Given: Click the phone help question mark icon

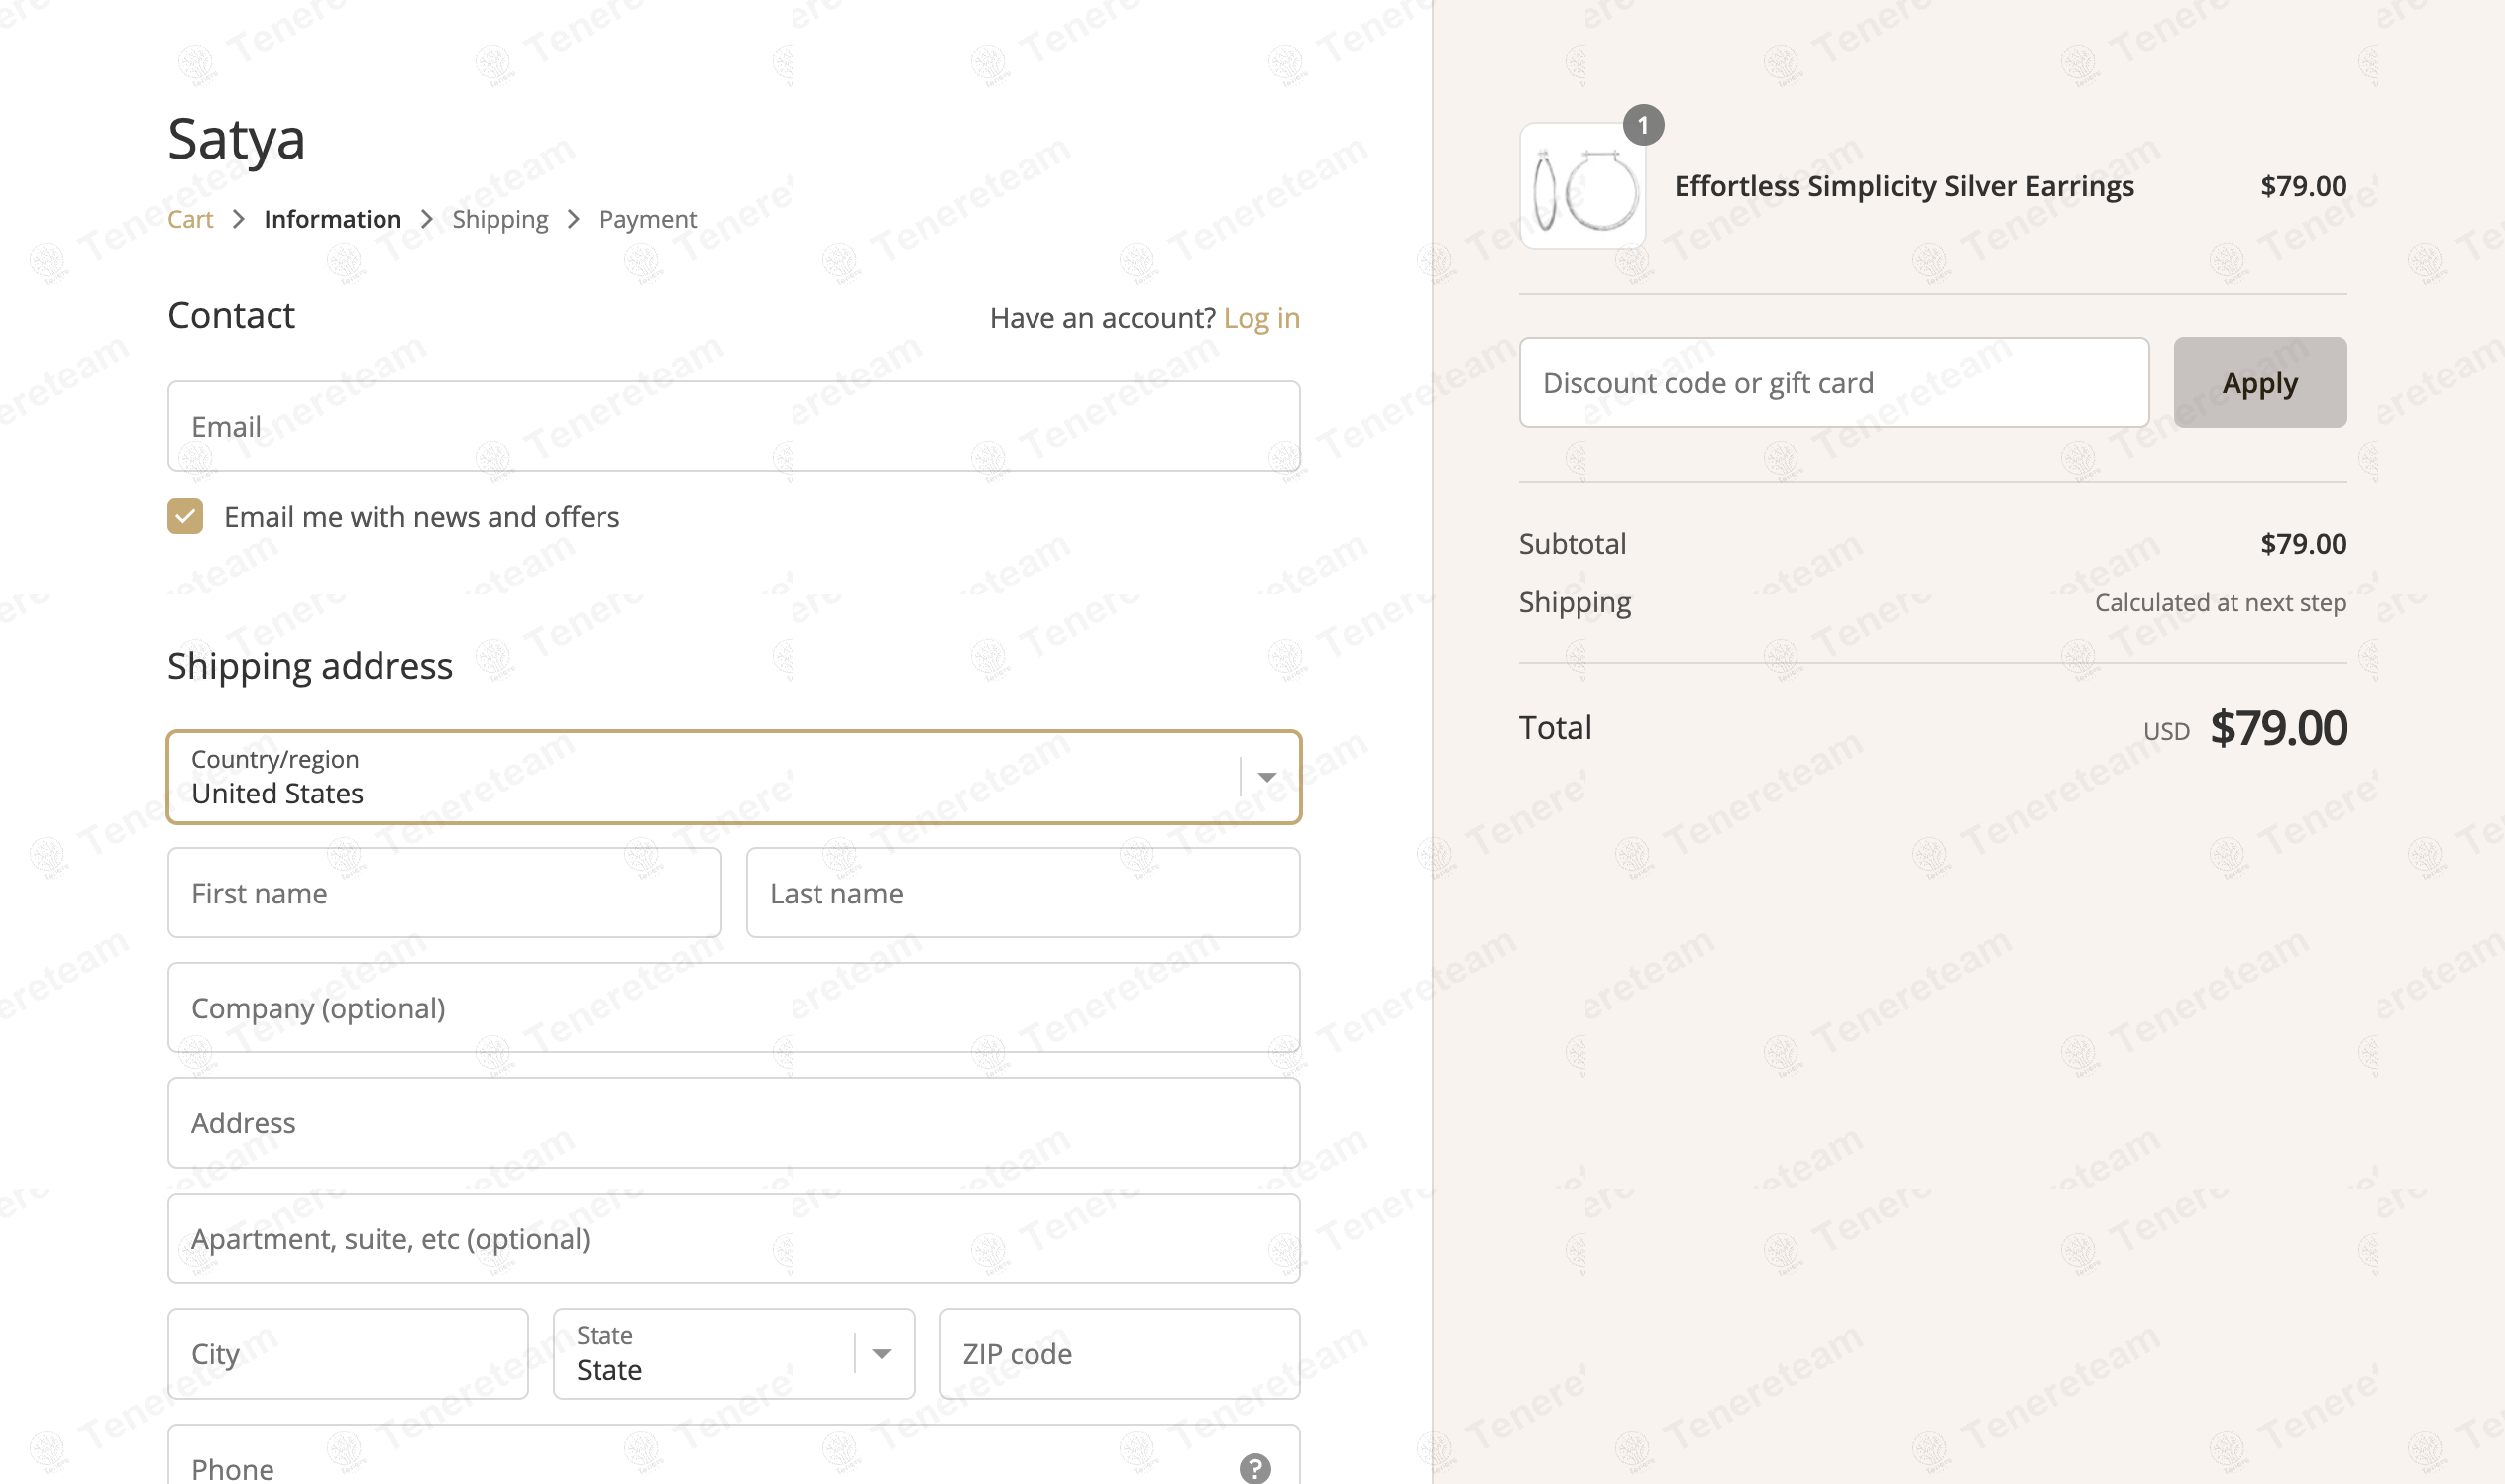Looking at the screenshot, I should coord(1255,1468).
